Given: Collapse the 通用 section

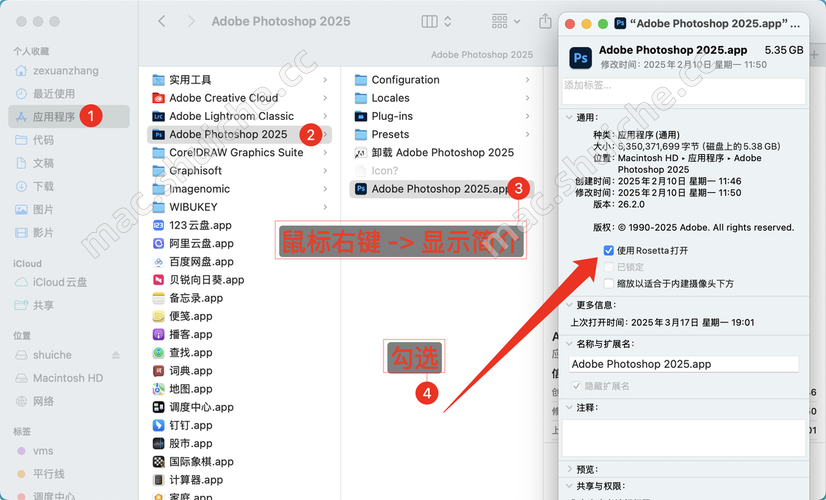Looking at the screenshot, I should click(569, 117).
